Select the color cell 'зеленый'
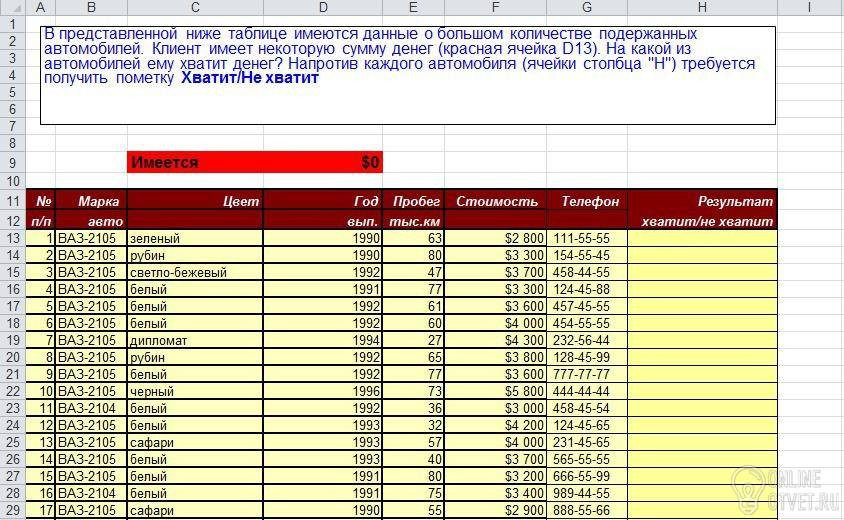Viewport: 844px width, 520px height. (x=195, y=238)
